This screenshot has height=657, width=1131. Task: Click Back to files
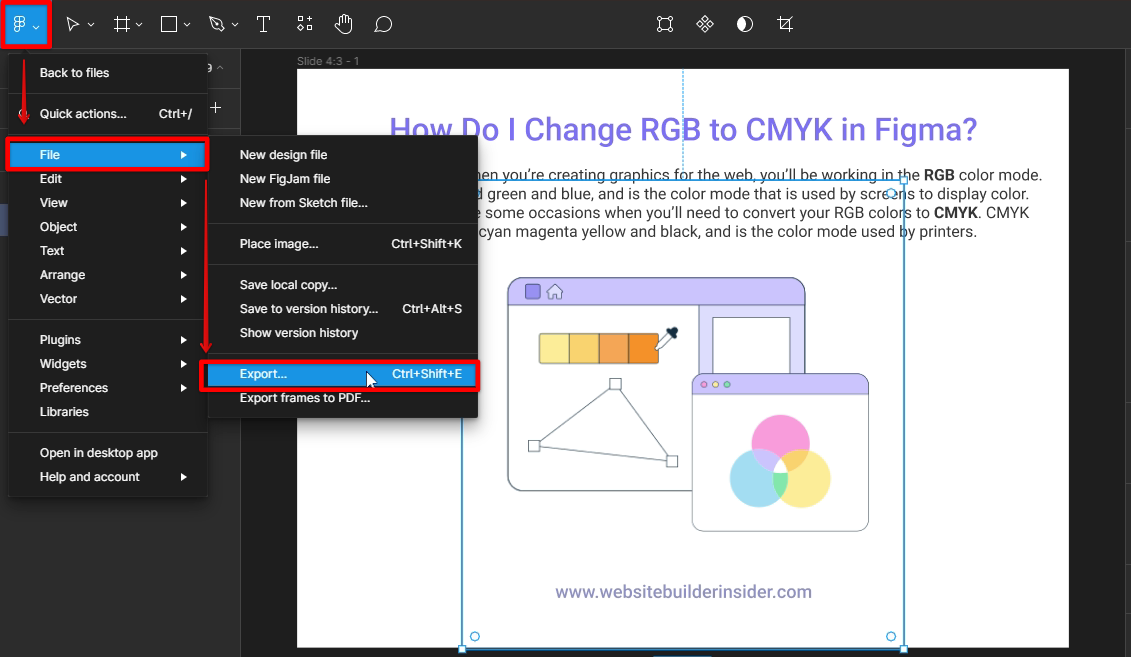[x=107, y=73]
